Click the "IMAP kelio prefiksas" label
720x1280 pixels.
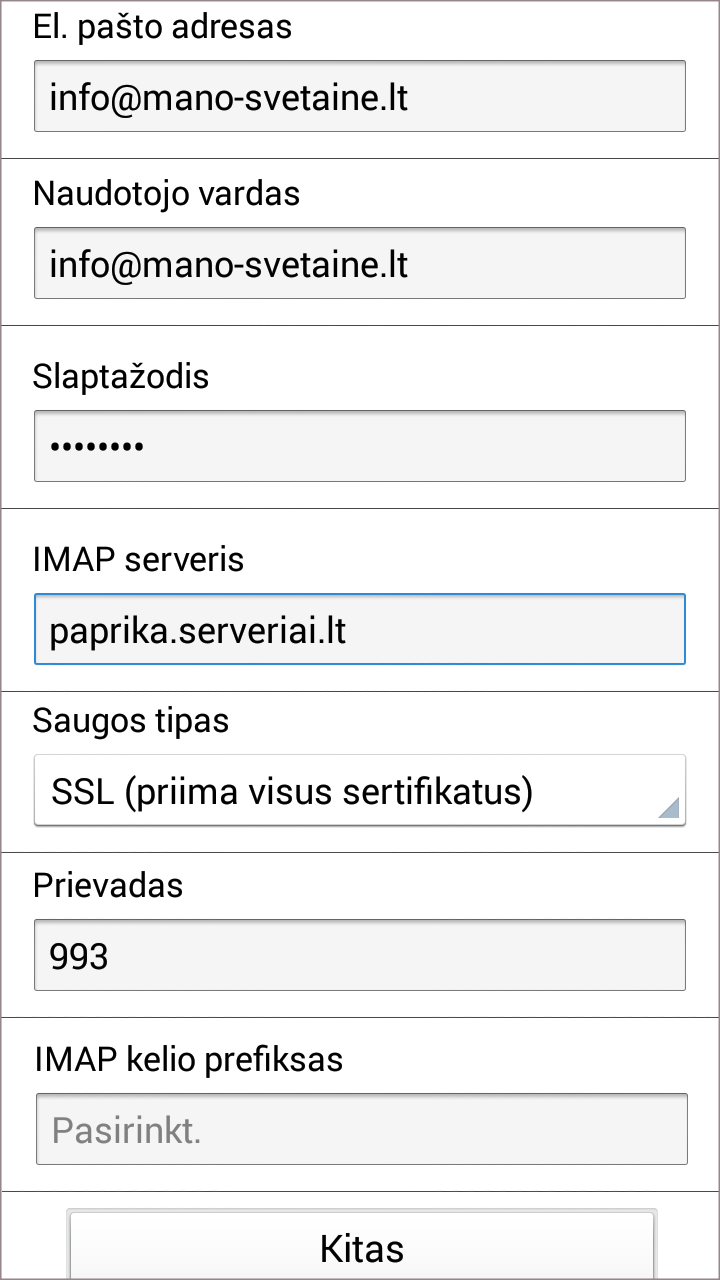pos(189,1058)
